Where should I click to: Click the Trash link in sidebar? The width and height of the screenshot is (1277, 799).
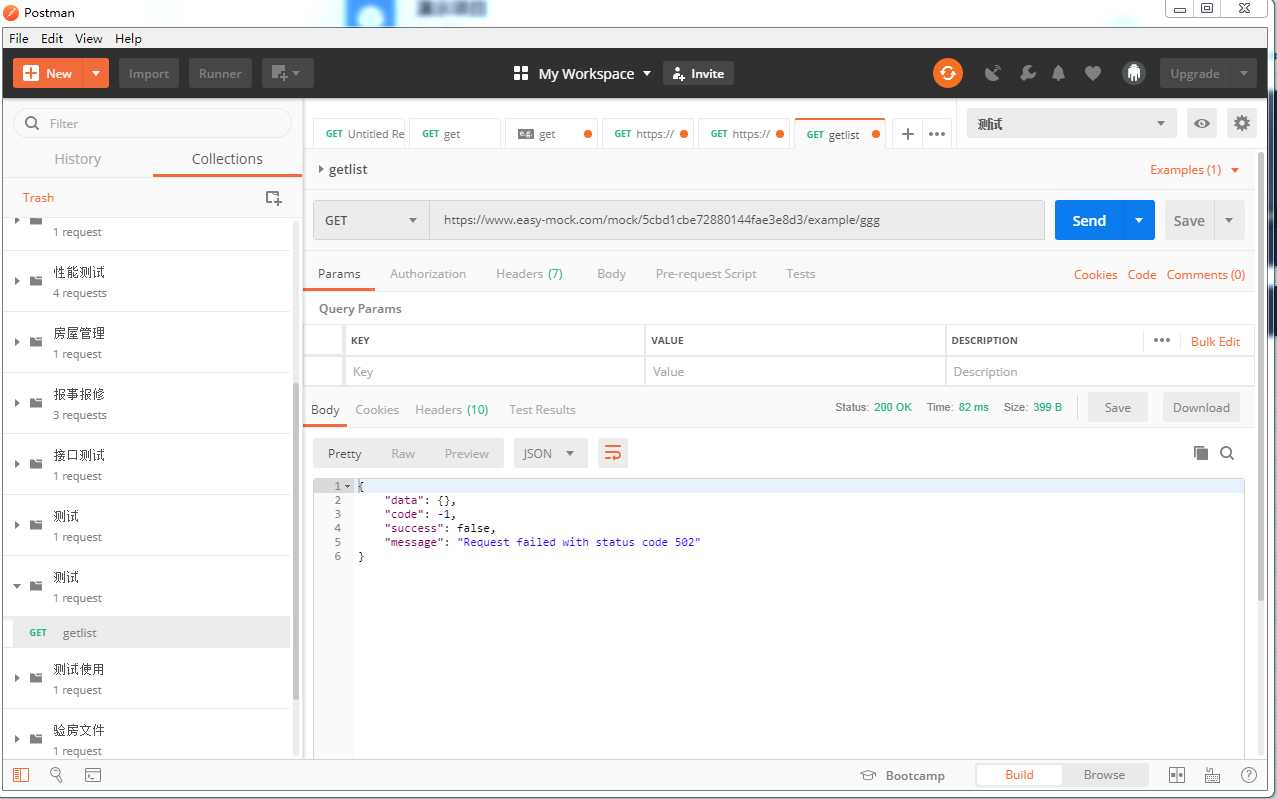coord(38,197)
